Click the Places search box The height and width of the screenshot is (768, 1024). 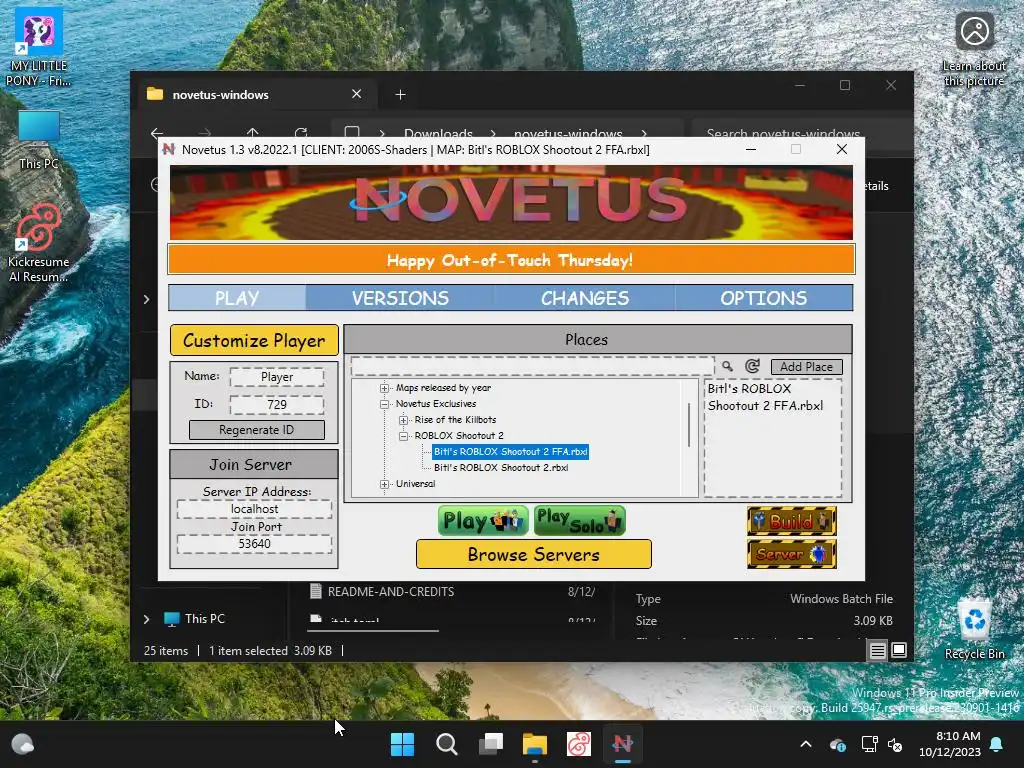tap(532, 366)
